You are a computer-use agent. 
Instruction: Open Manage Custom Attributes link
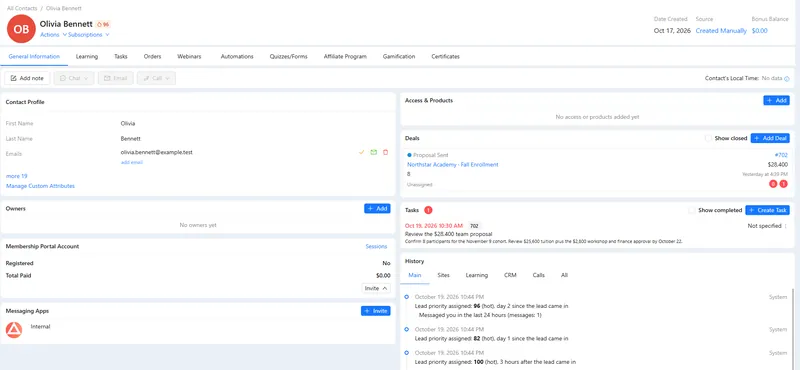[x=40, y=186]
